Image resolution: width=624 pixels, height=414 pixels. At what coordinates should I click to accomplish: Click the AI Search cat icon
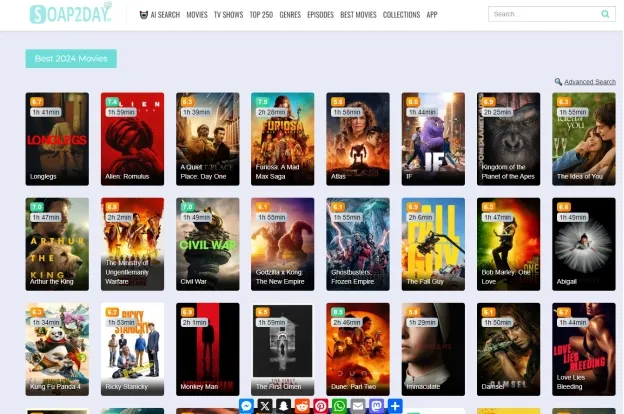(144, 15)
